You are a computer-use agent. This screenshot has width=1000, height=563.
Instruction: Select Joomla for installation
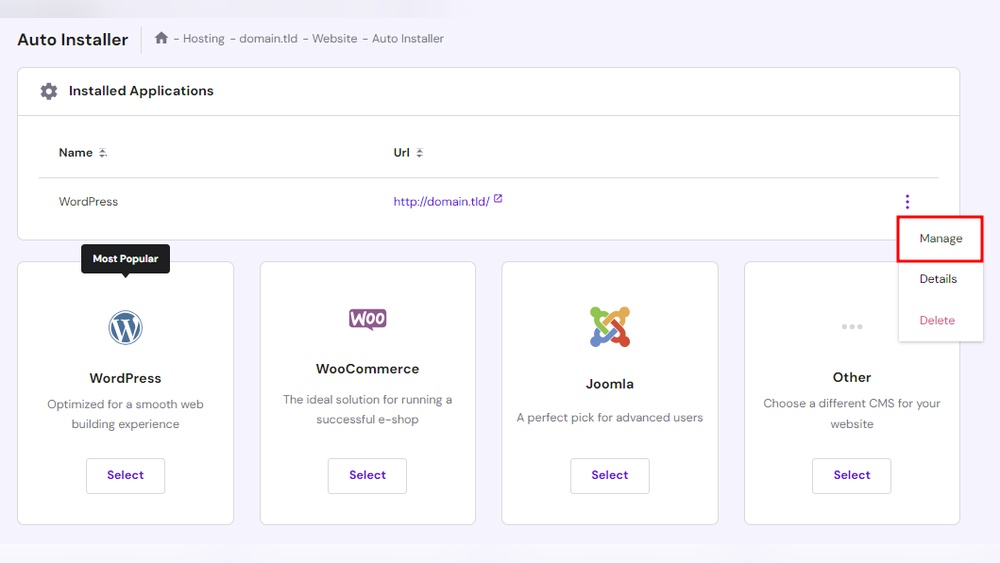click(610, 475)
